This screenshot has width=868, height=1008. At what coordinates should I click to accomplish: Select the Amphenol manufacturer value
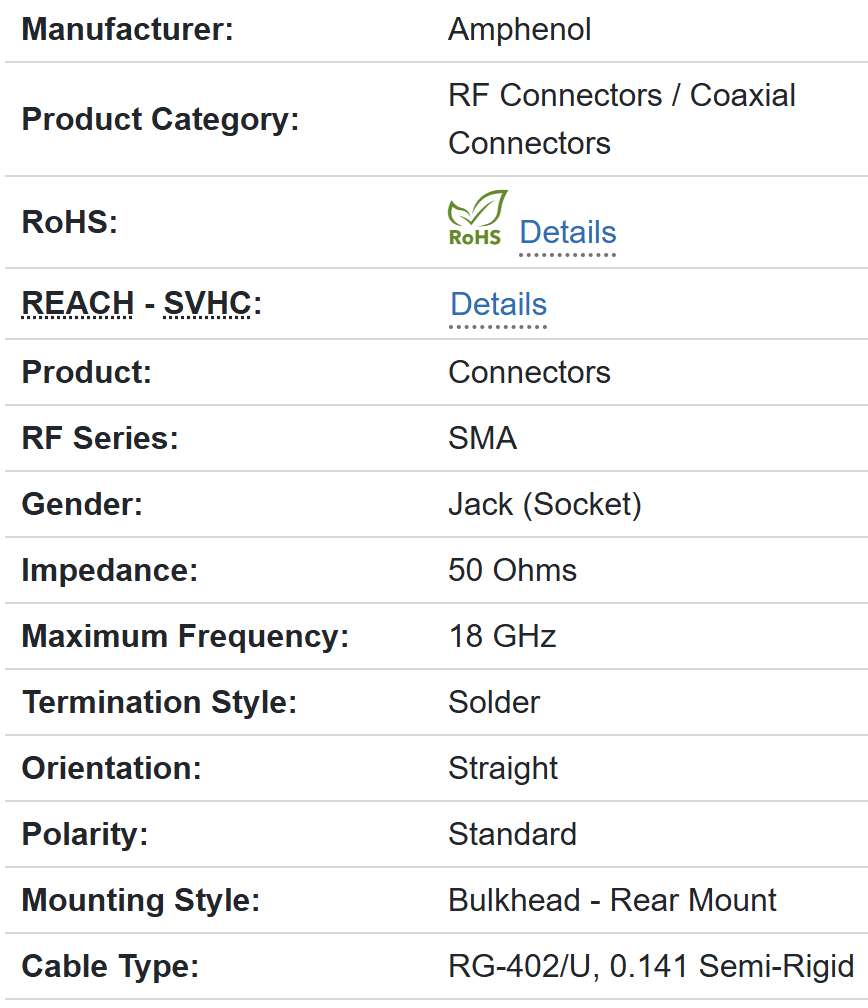click(x=519, y=29)
